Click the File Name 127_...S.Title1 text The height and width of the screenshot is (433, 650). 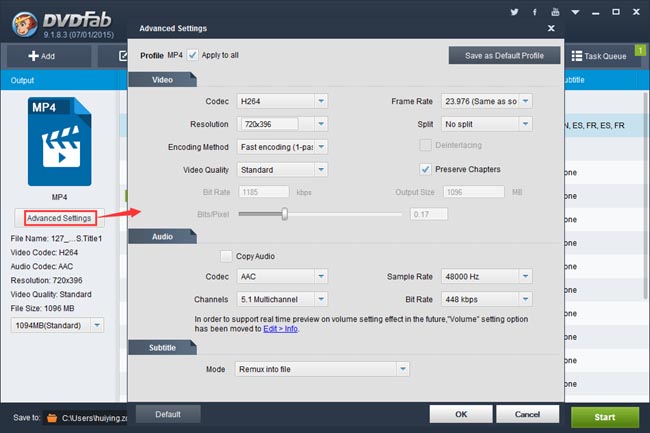[x=56, y=239]
